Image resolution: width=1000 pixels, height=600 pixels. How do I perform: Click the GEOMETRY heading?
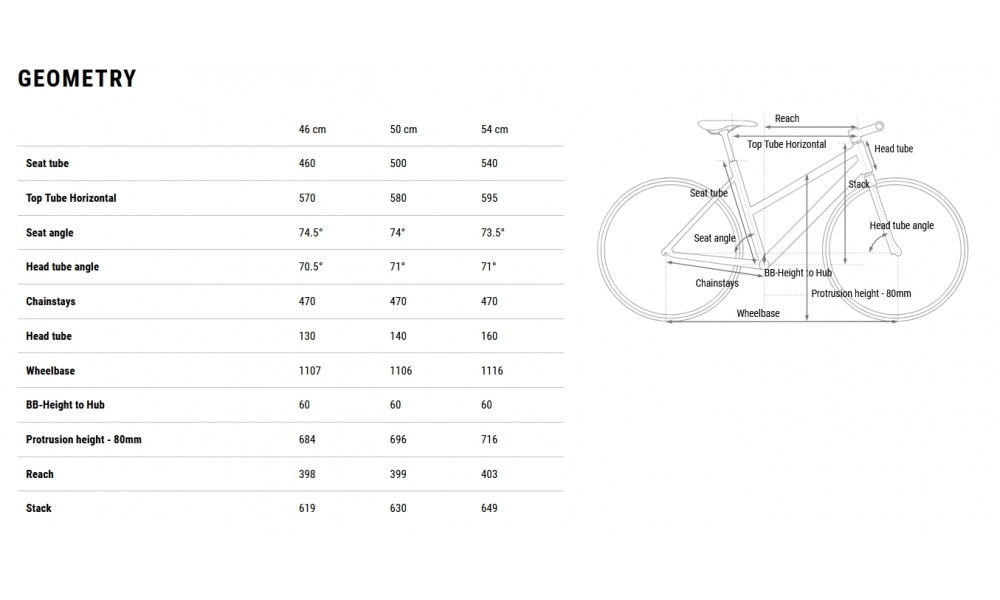pos(77,80)
